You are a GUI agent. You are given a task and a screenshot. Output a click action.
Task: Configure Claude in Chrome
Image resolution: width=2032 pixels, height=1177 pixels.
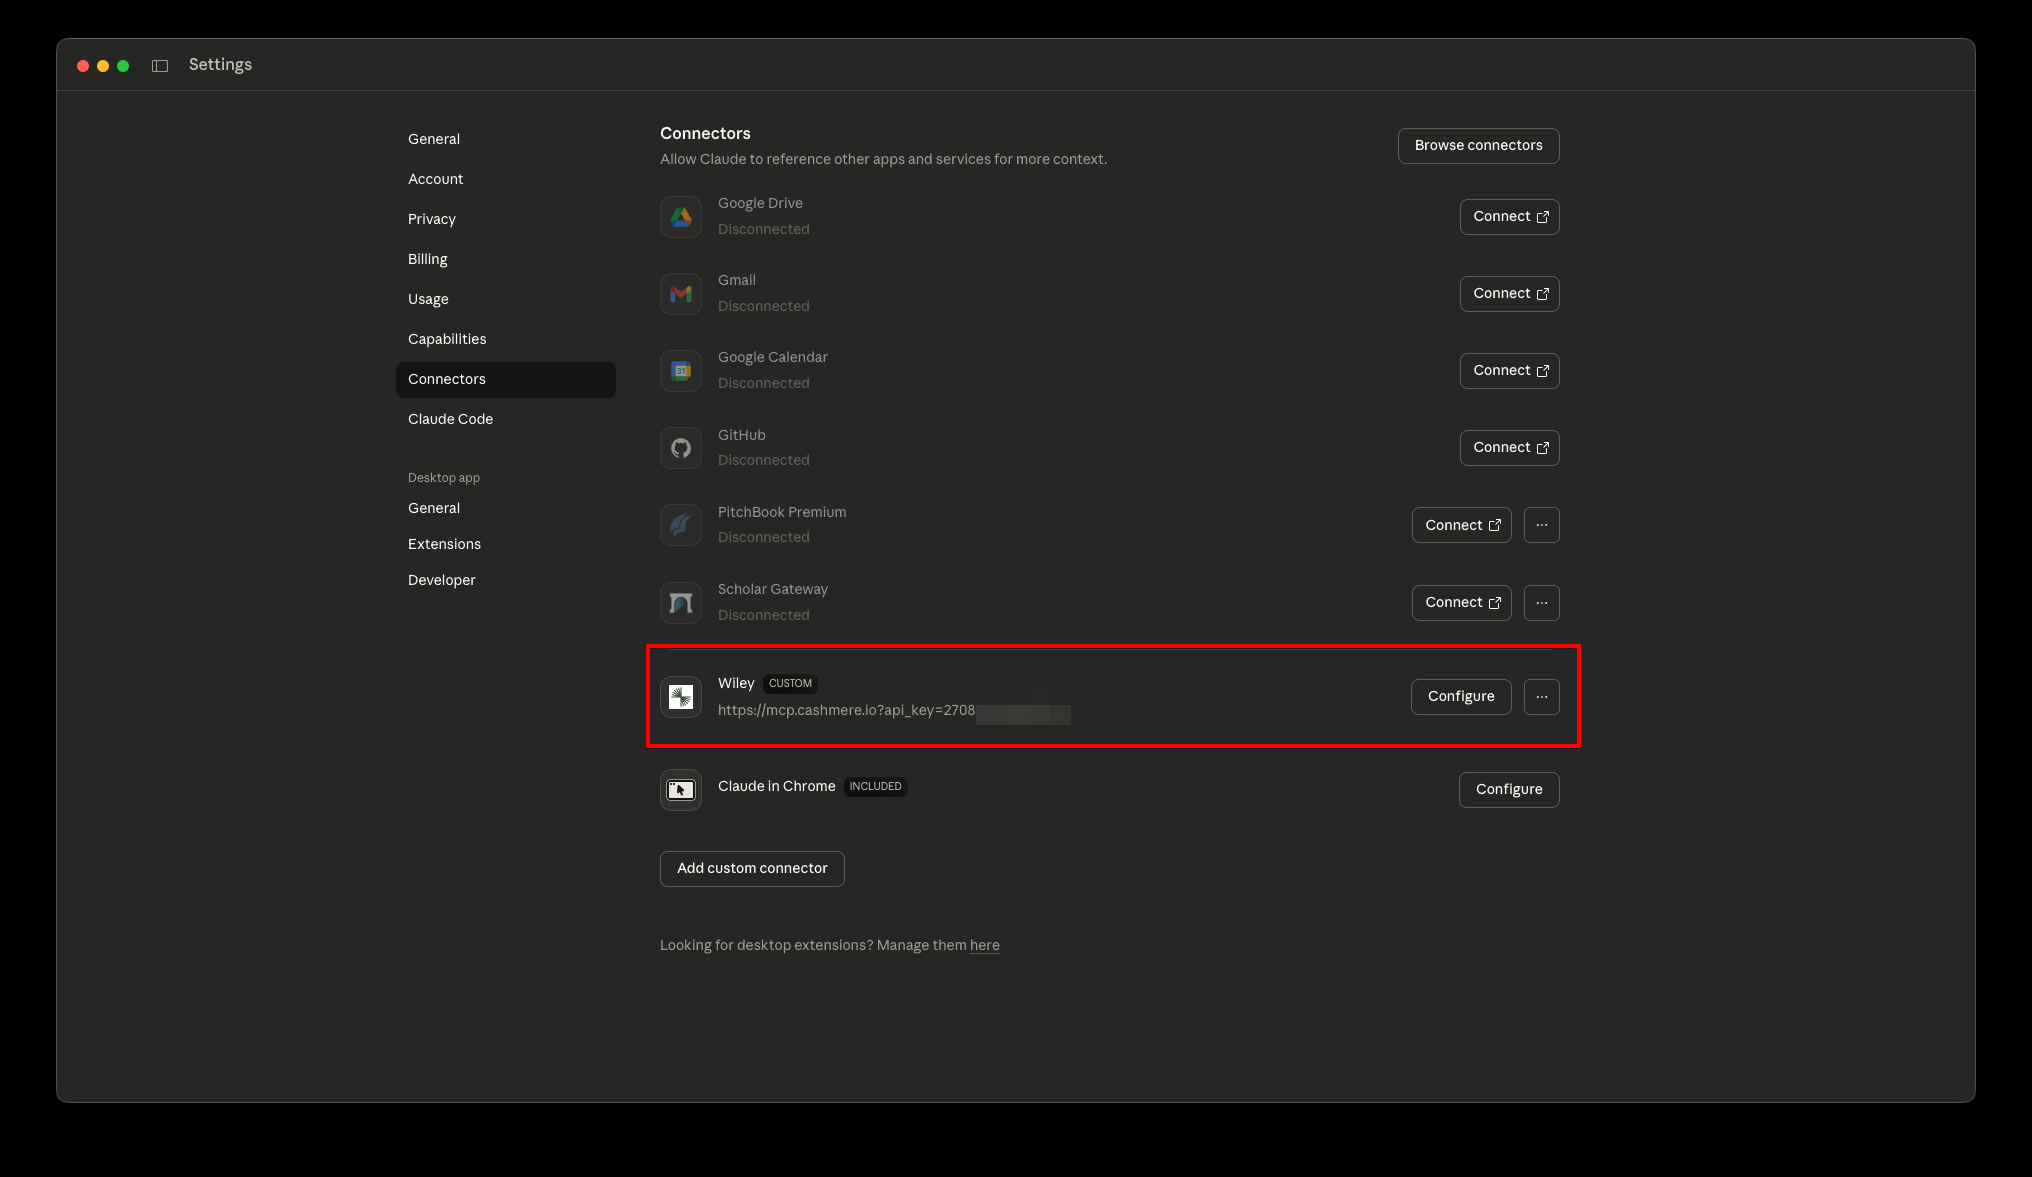coord(1509,790)
